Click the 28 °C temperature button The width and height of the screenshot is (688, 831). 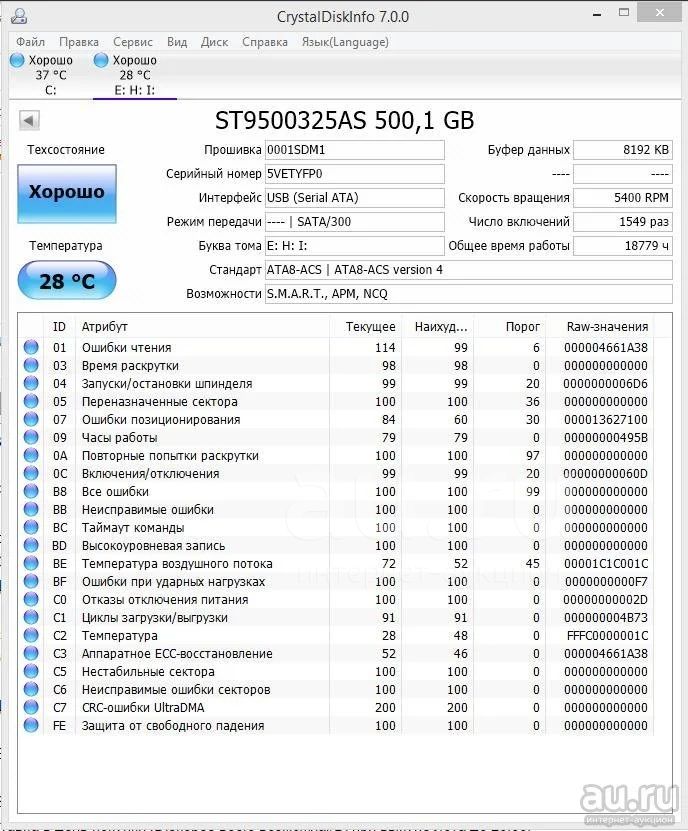pyautogui.click(x=67, y=280)
